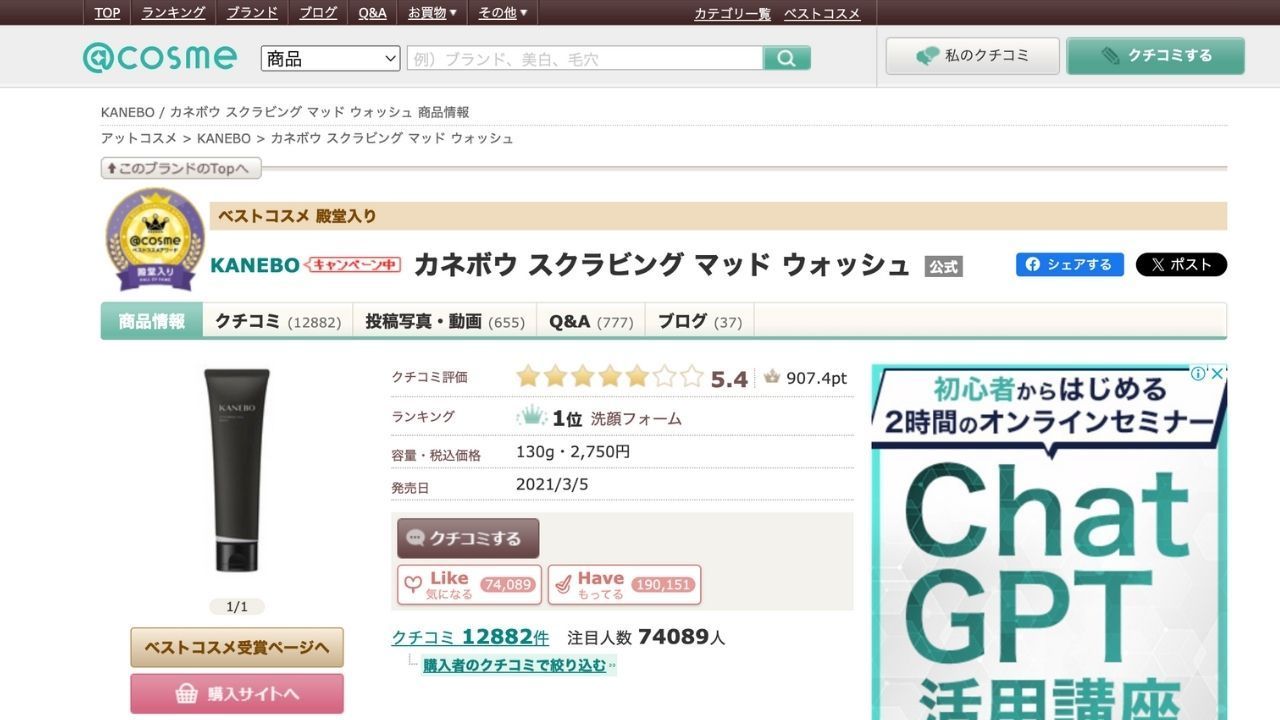Click the Have もってる button

coord(624,585)
